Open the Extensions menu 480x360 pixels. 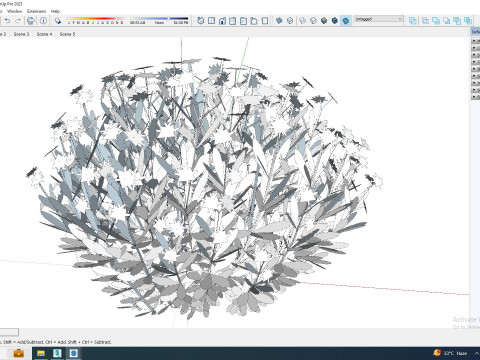36,11
